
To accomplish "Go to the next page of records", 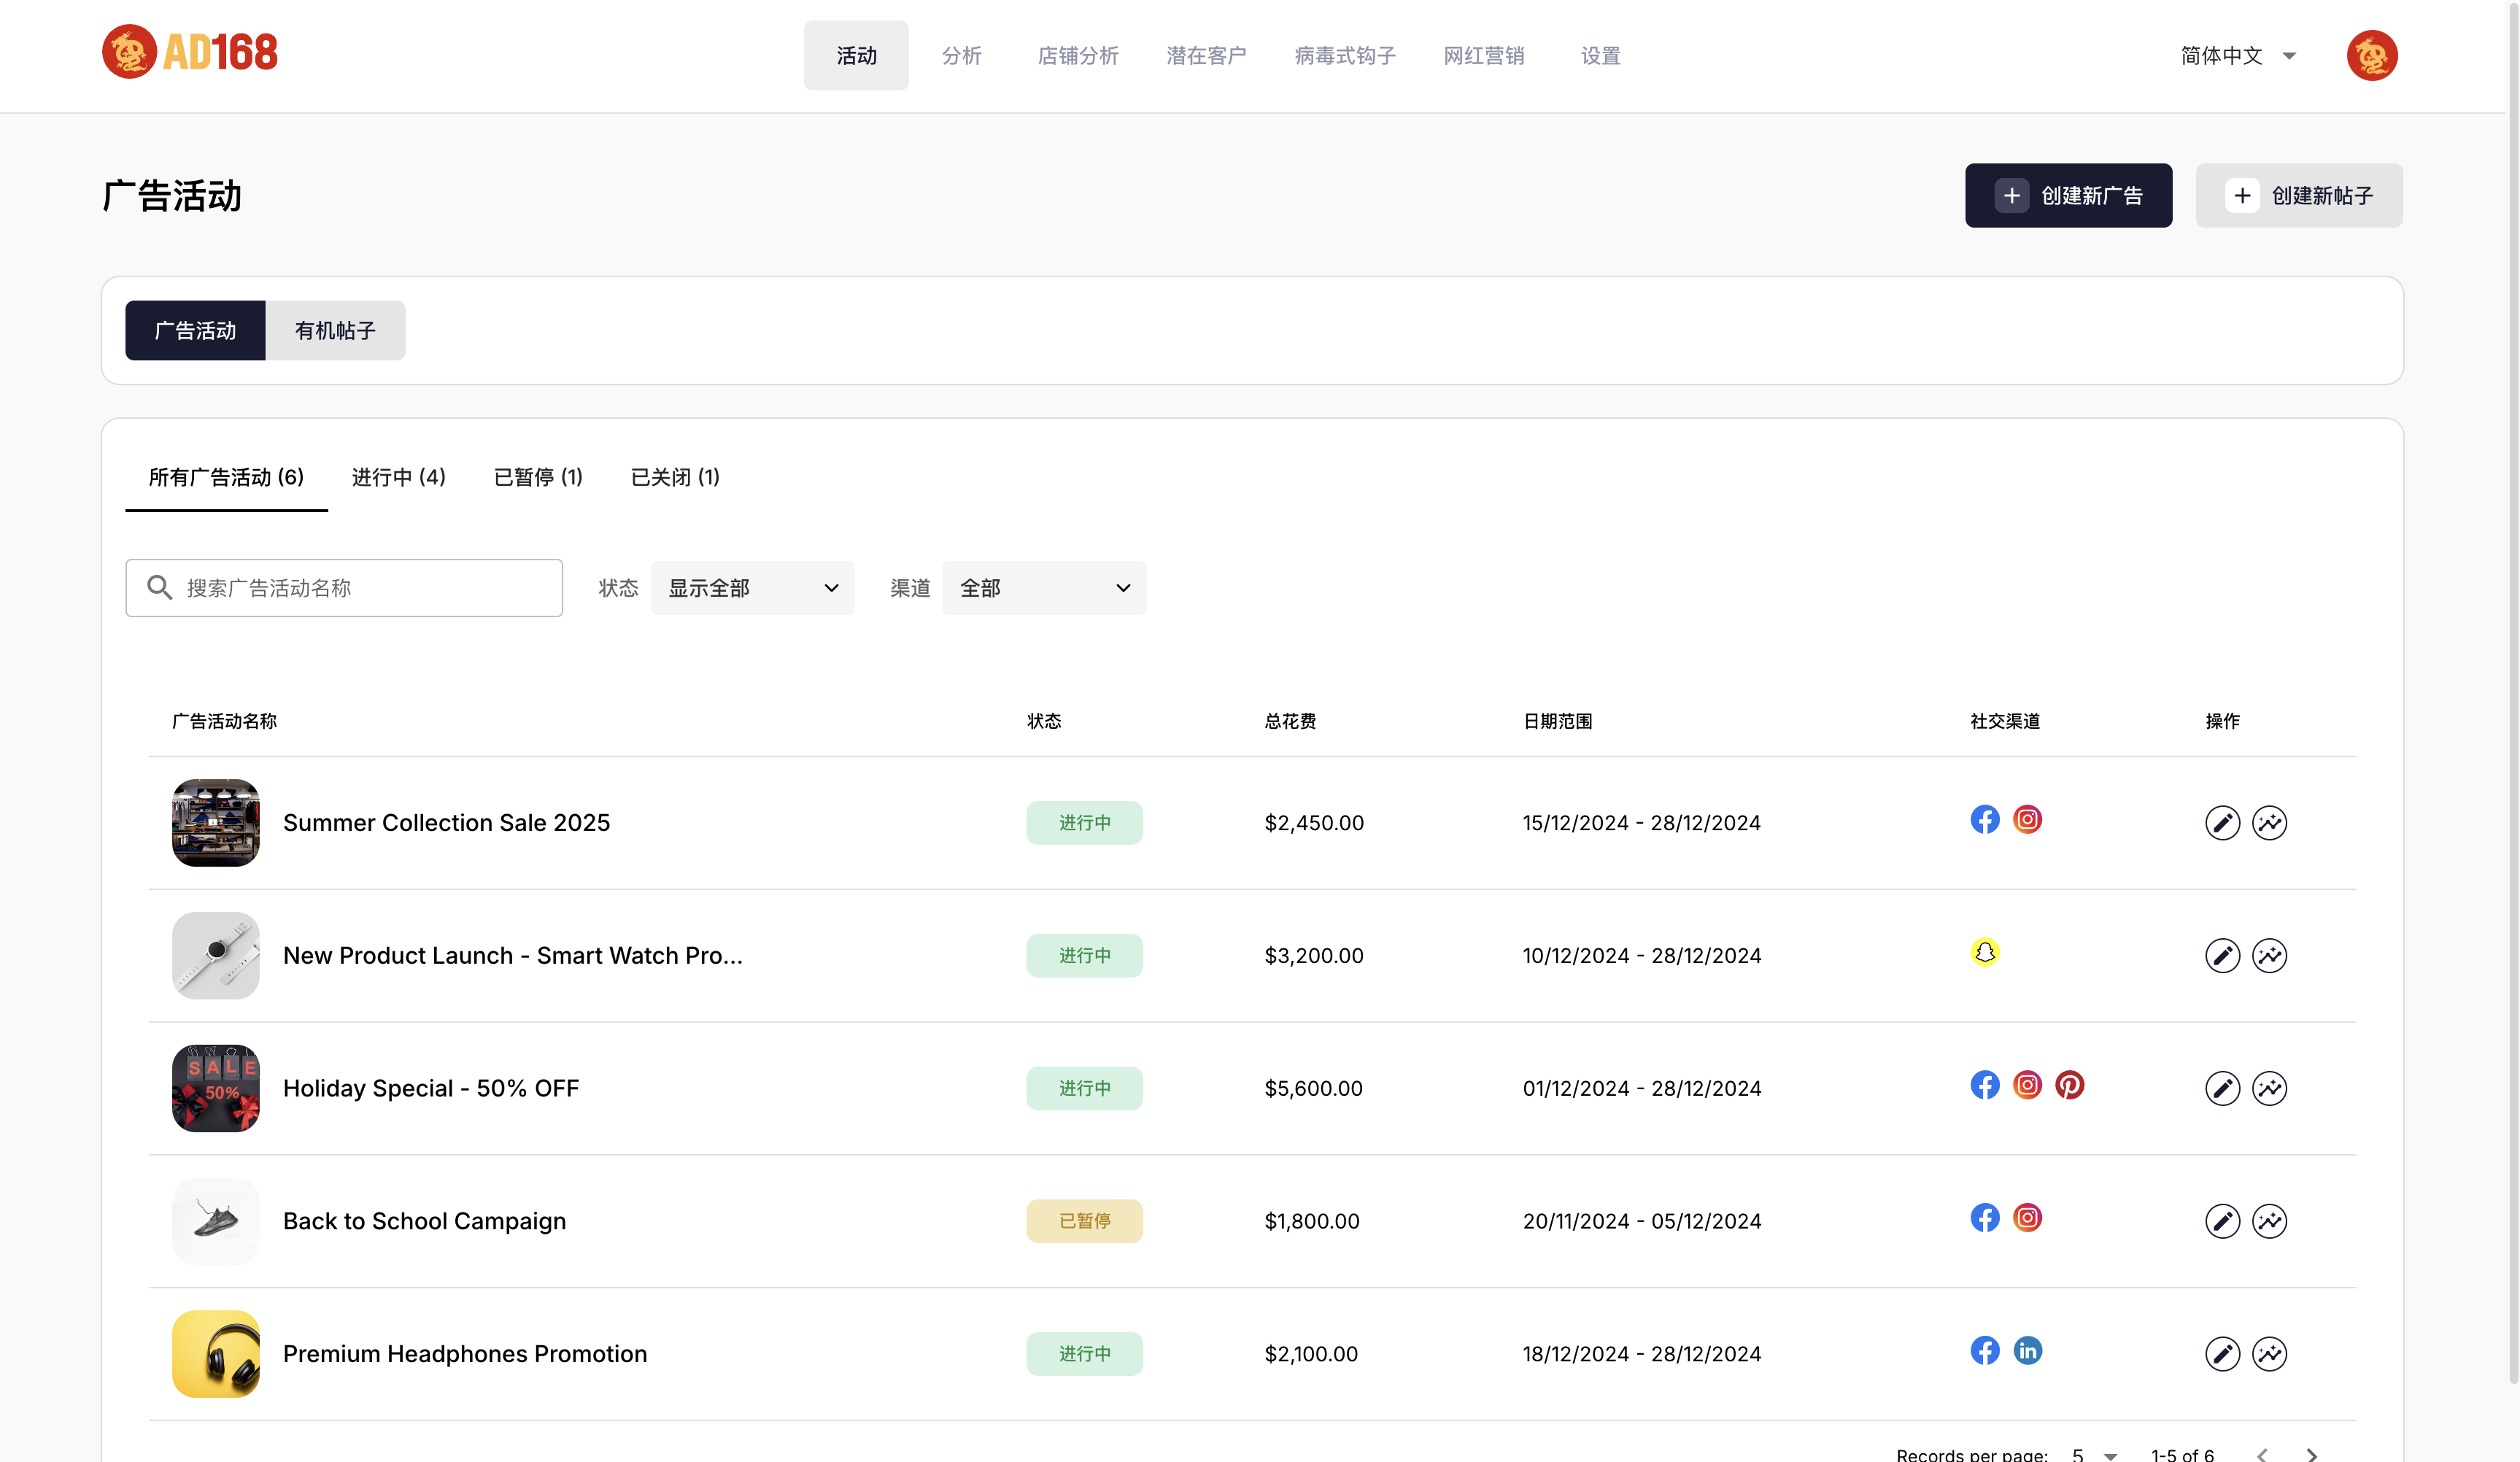I will click(2311, 1455).
